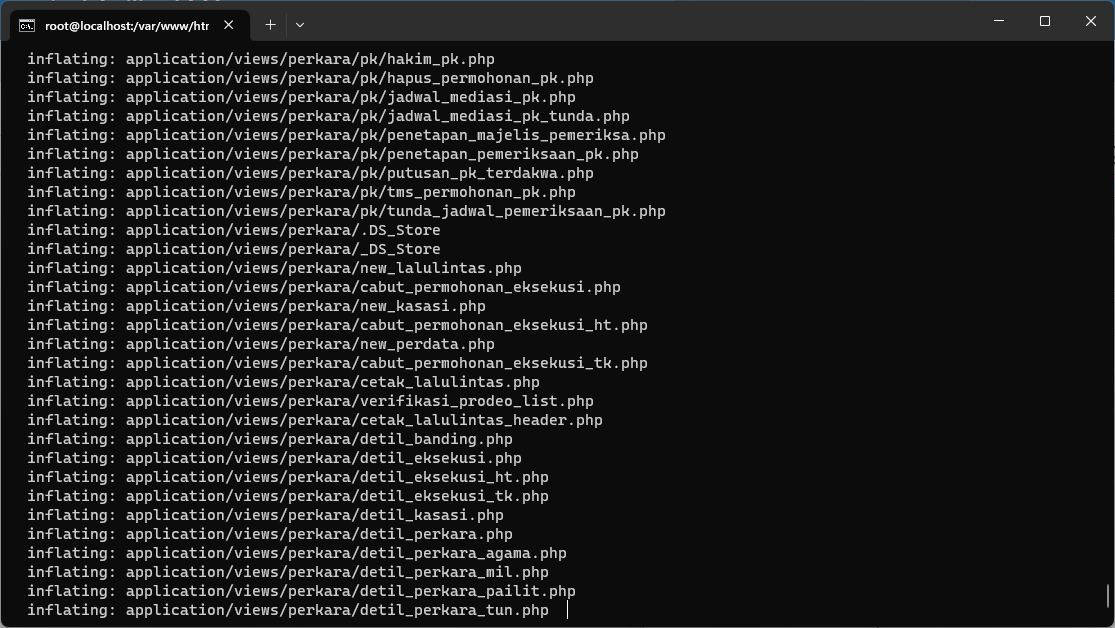The width and height of the screenshot is (1115, 628).
Task: Click the terminal icon in the tab
Action: pos(26,26)
